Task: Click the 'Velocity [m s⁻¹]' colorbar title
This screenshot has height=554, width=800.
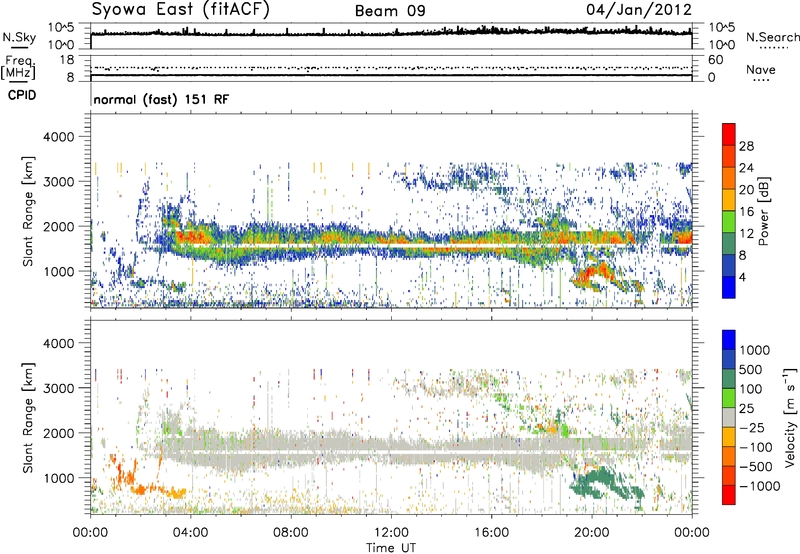Action: coord(790,417)
